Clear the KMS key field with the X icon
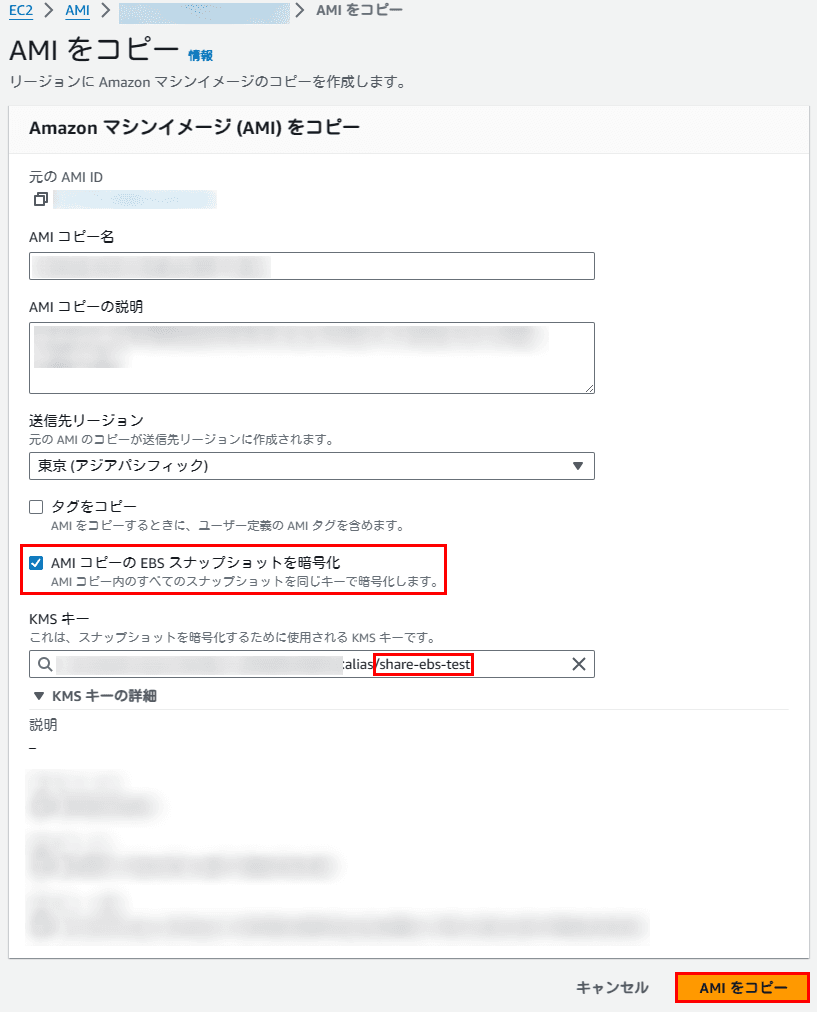 (579, 664)
